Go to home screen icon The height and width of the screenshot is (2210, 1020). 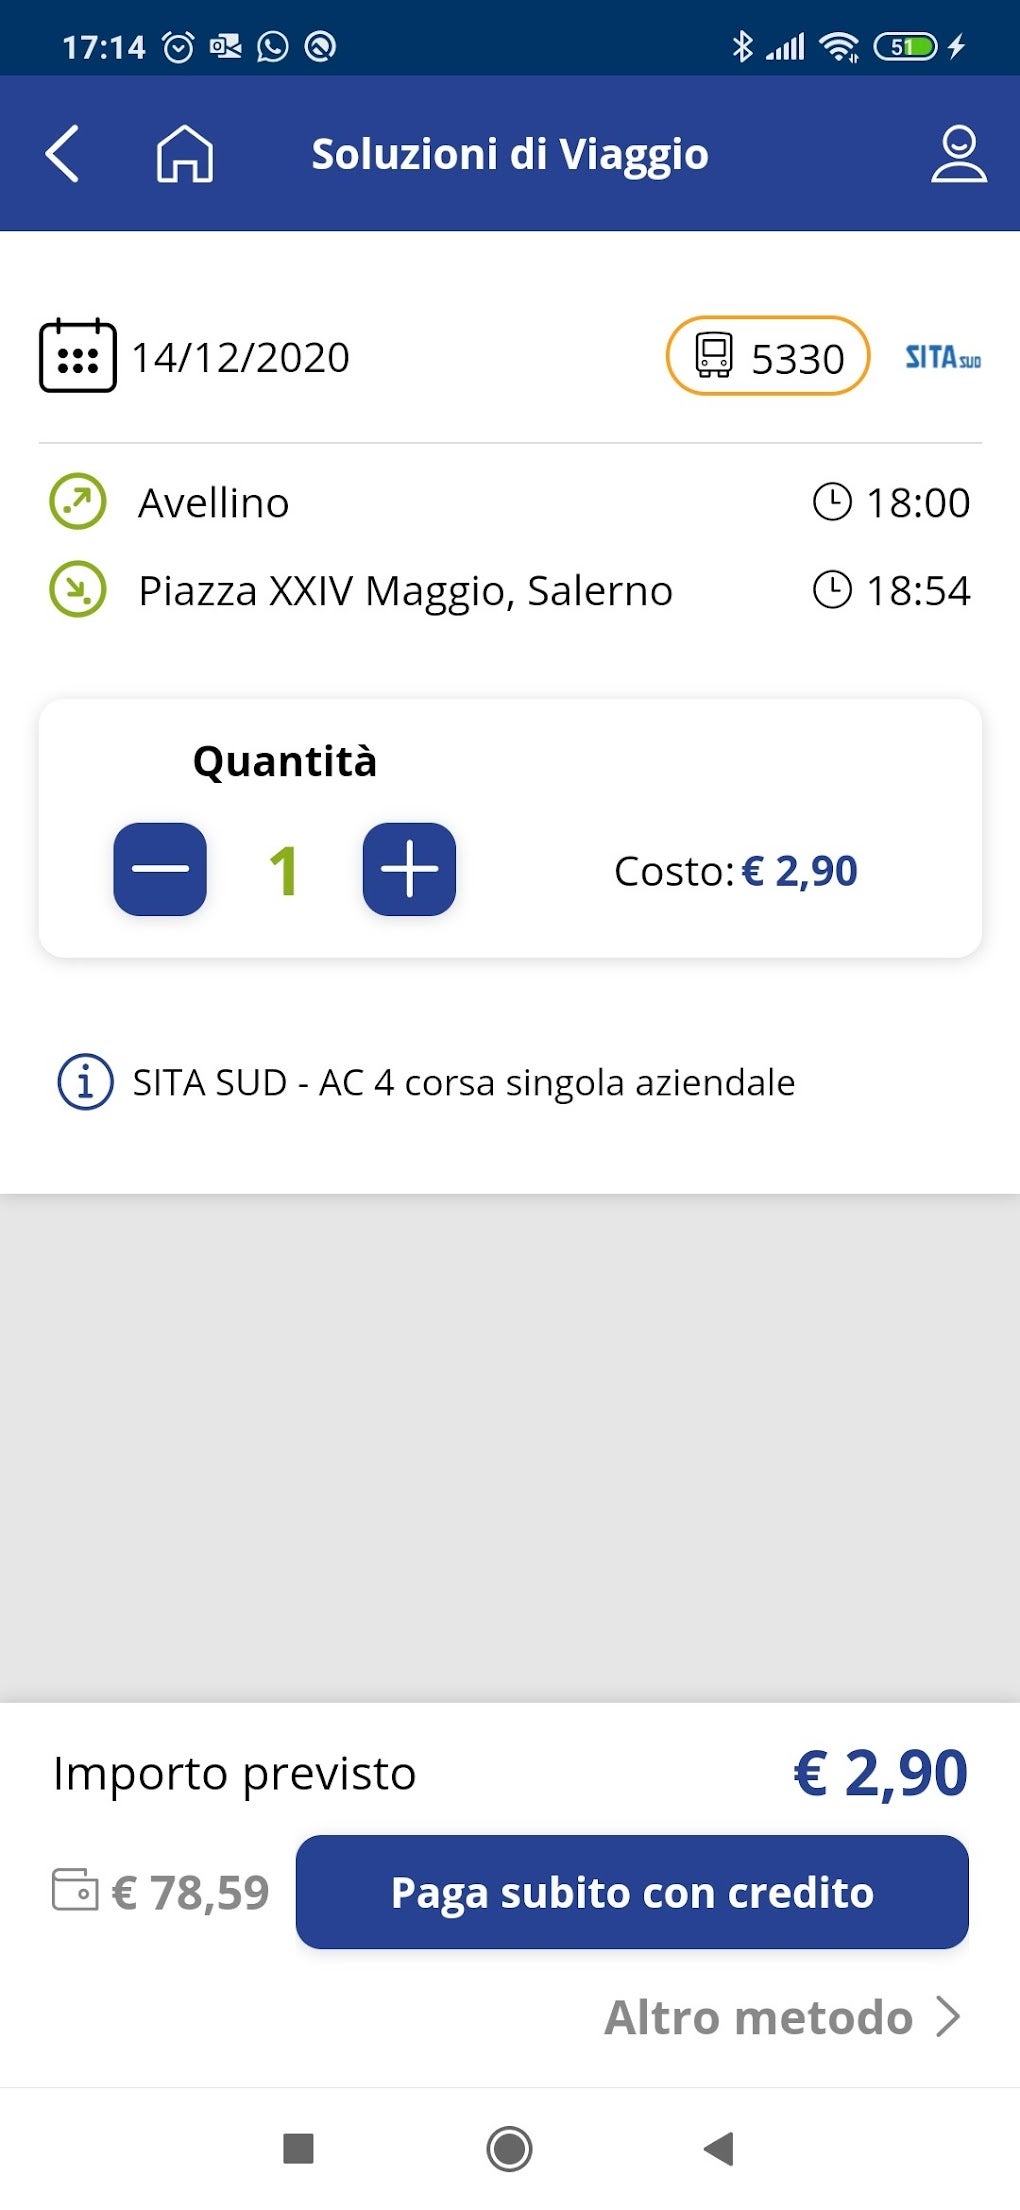pos(185,154)
